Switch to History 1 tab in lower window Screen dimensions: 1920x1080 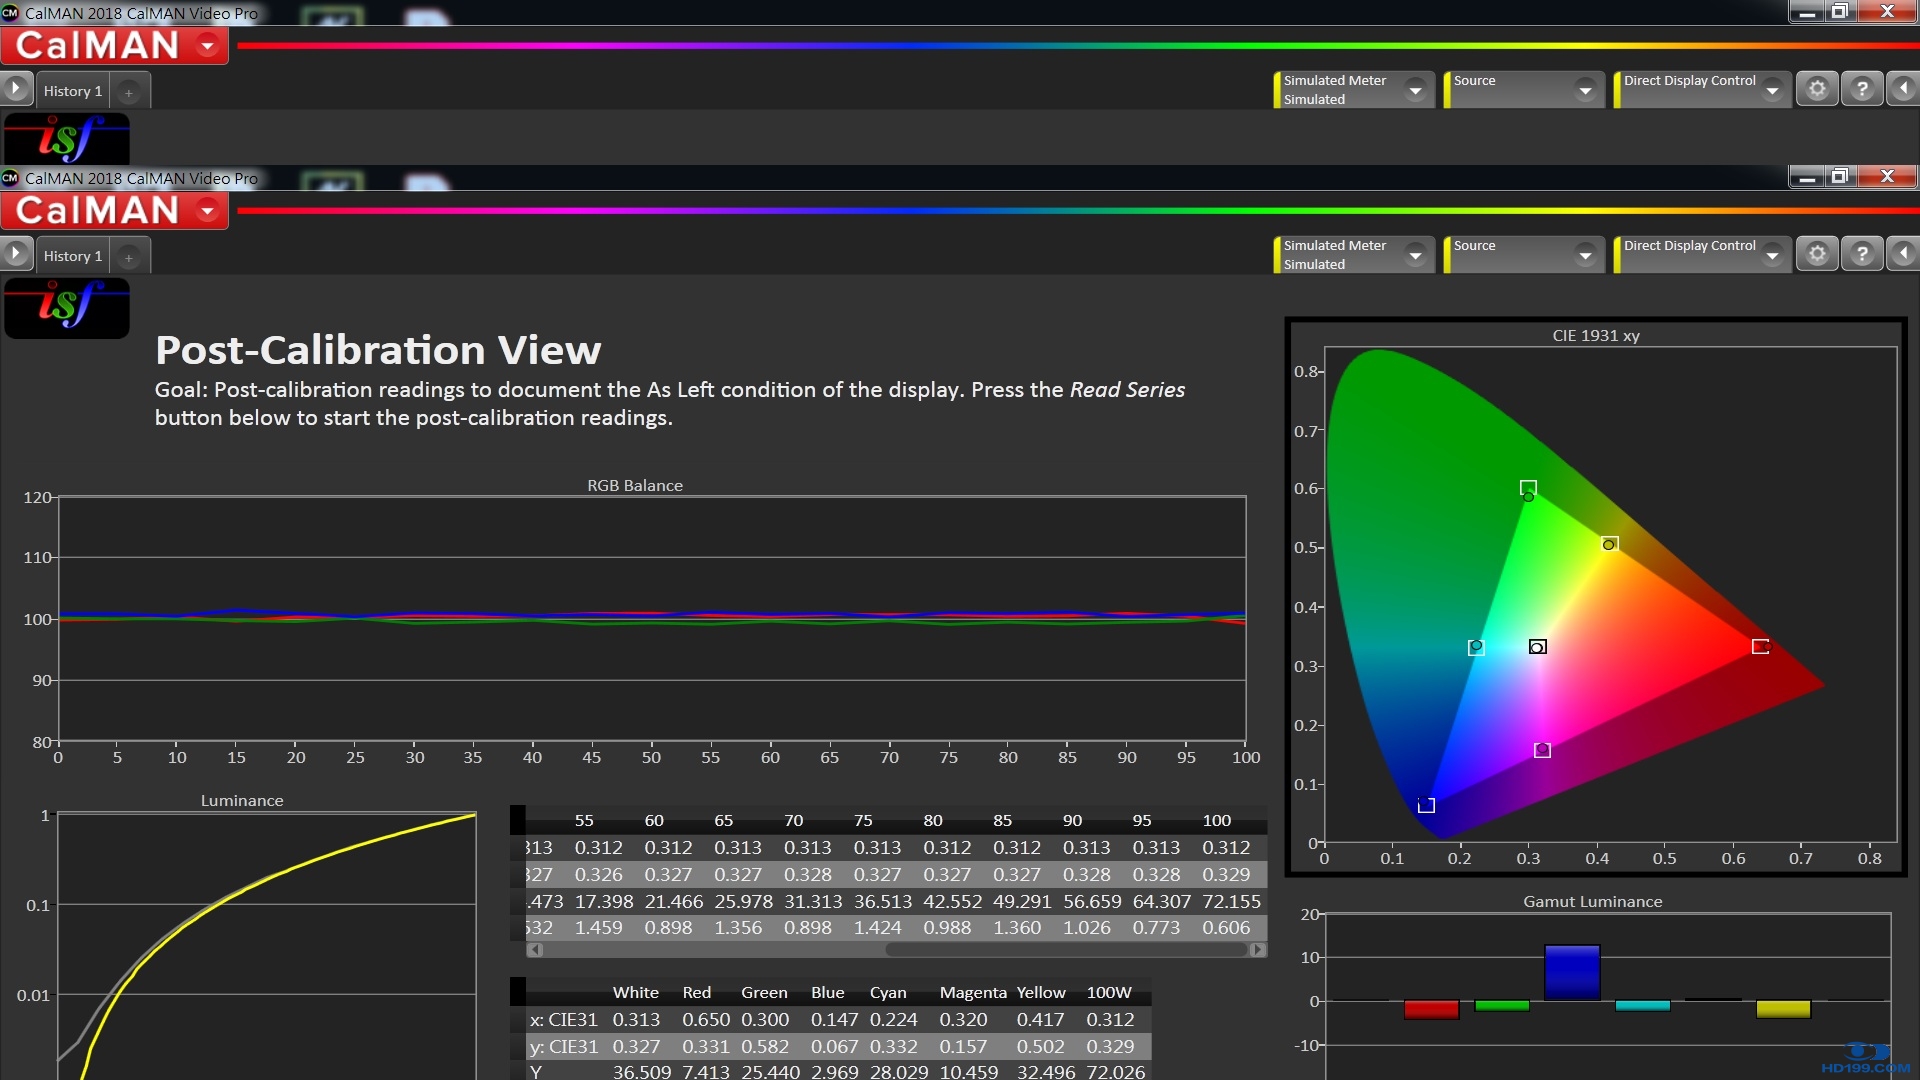[72, 256]
